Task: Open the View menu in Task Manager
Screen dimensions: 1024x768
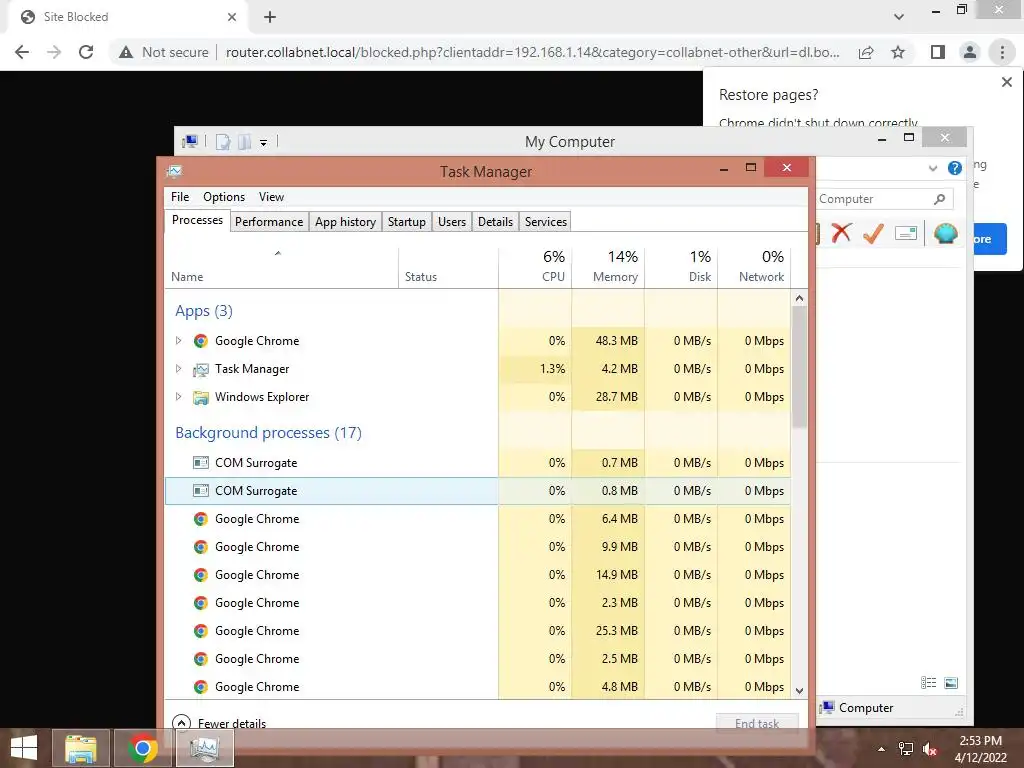Action: (271, 197)
